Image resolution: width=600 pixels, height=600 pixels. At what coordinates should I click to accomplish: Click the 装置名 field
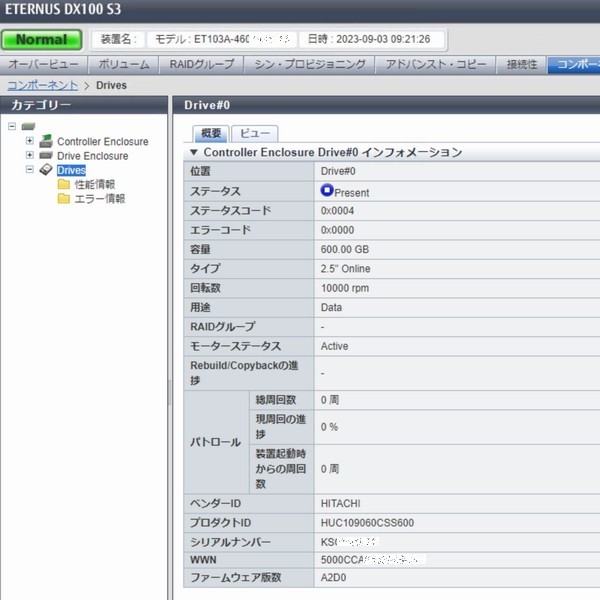click(x=118, y=39)
